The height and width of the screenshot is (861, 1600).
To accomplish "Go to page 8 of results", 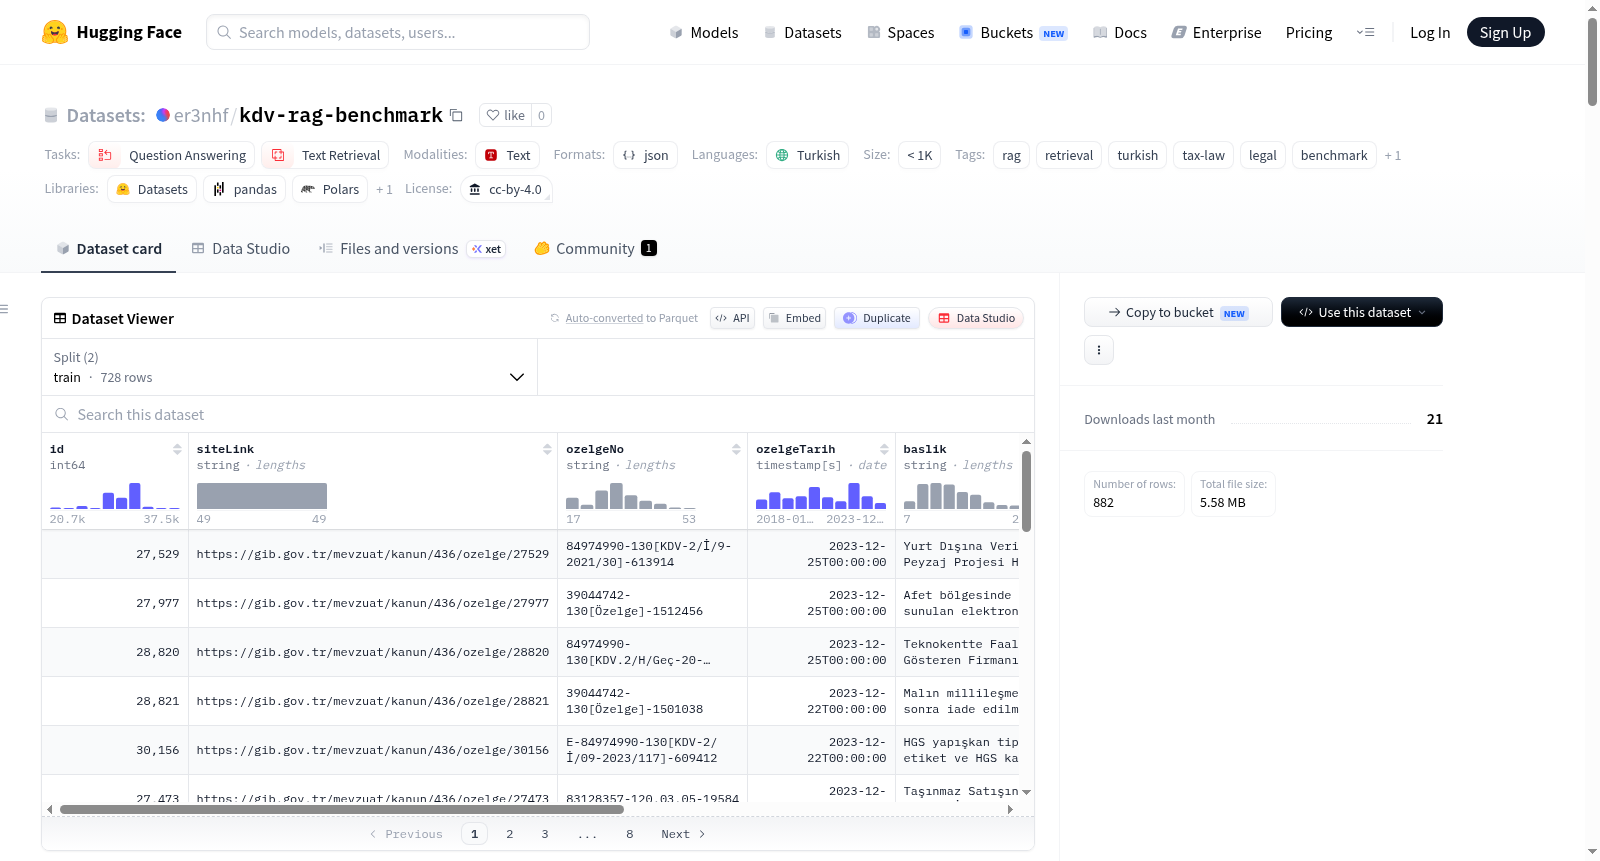I will (x=630, y=834).
